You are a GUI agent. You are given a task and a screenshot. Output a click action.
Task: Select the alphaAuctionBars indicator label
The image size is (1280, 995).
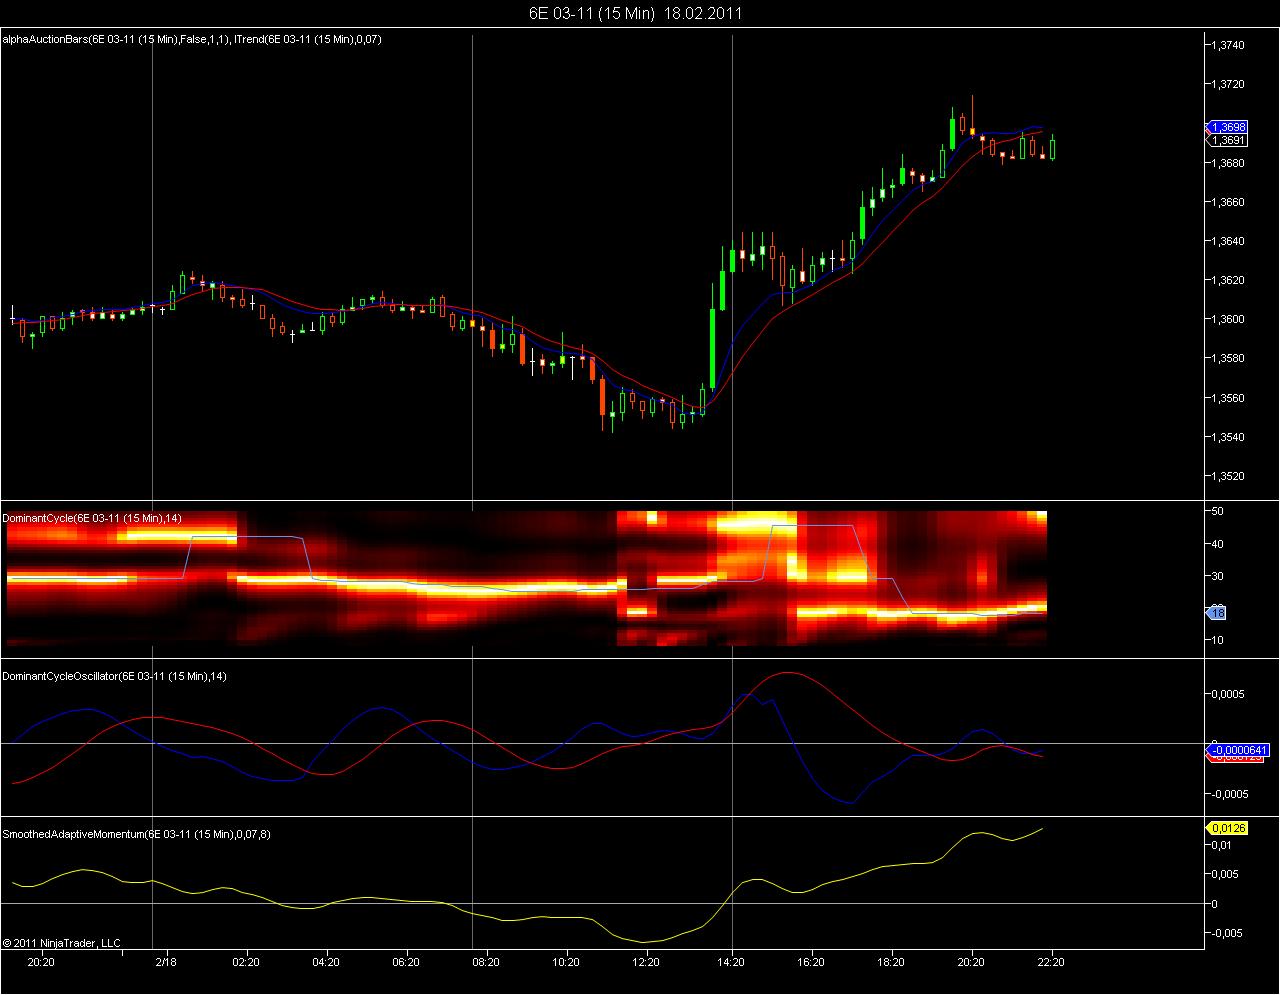pyautogui.click(x=191, y=39)
